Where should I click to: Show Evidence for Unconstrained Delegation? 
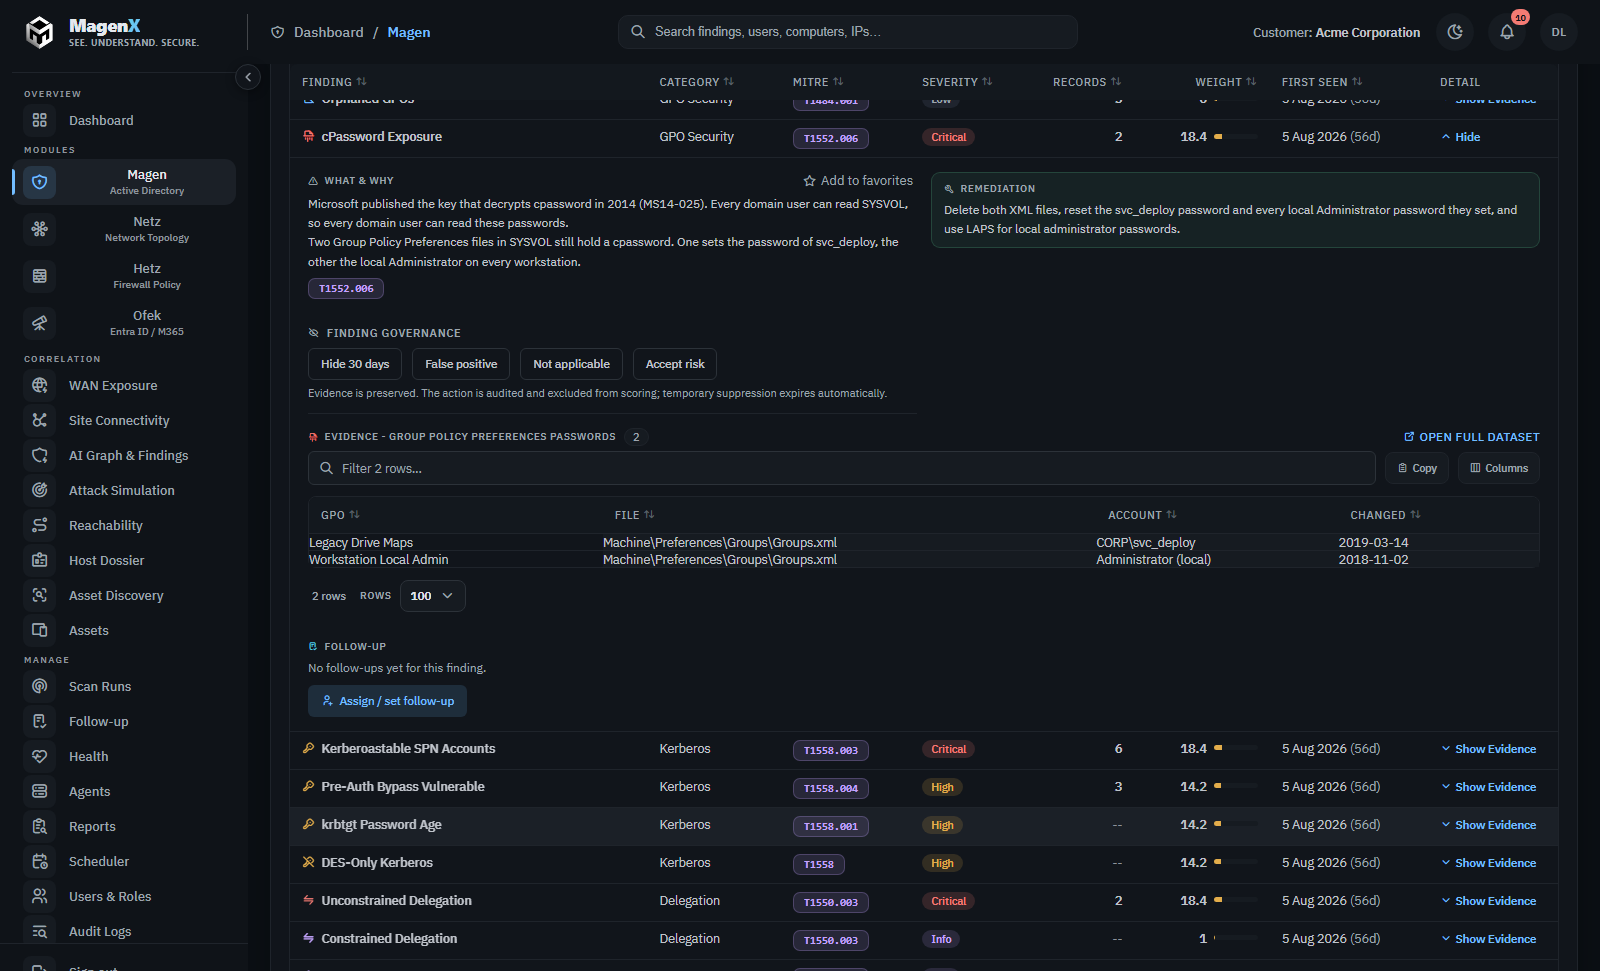1488,901
